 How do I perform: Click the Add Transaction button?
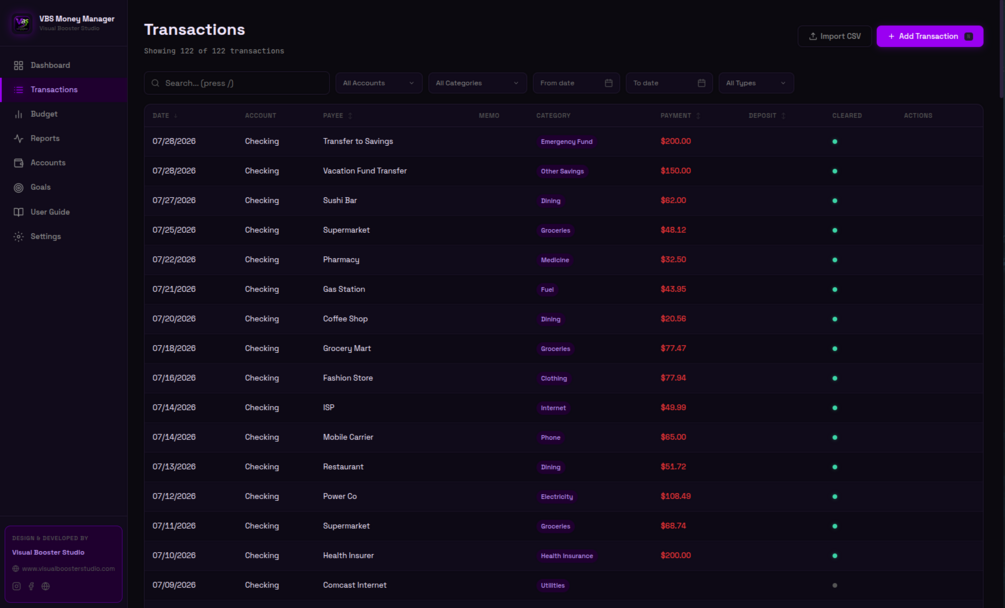tap(929, 36)
